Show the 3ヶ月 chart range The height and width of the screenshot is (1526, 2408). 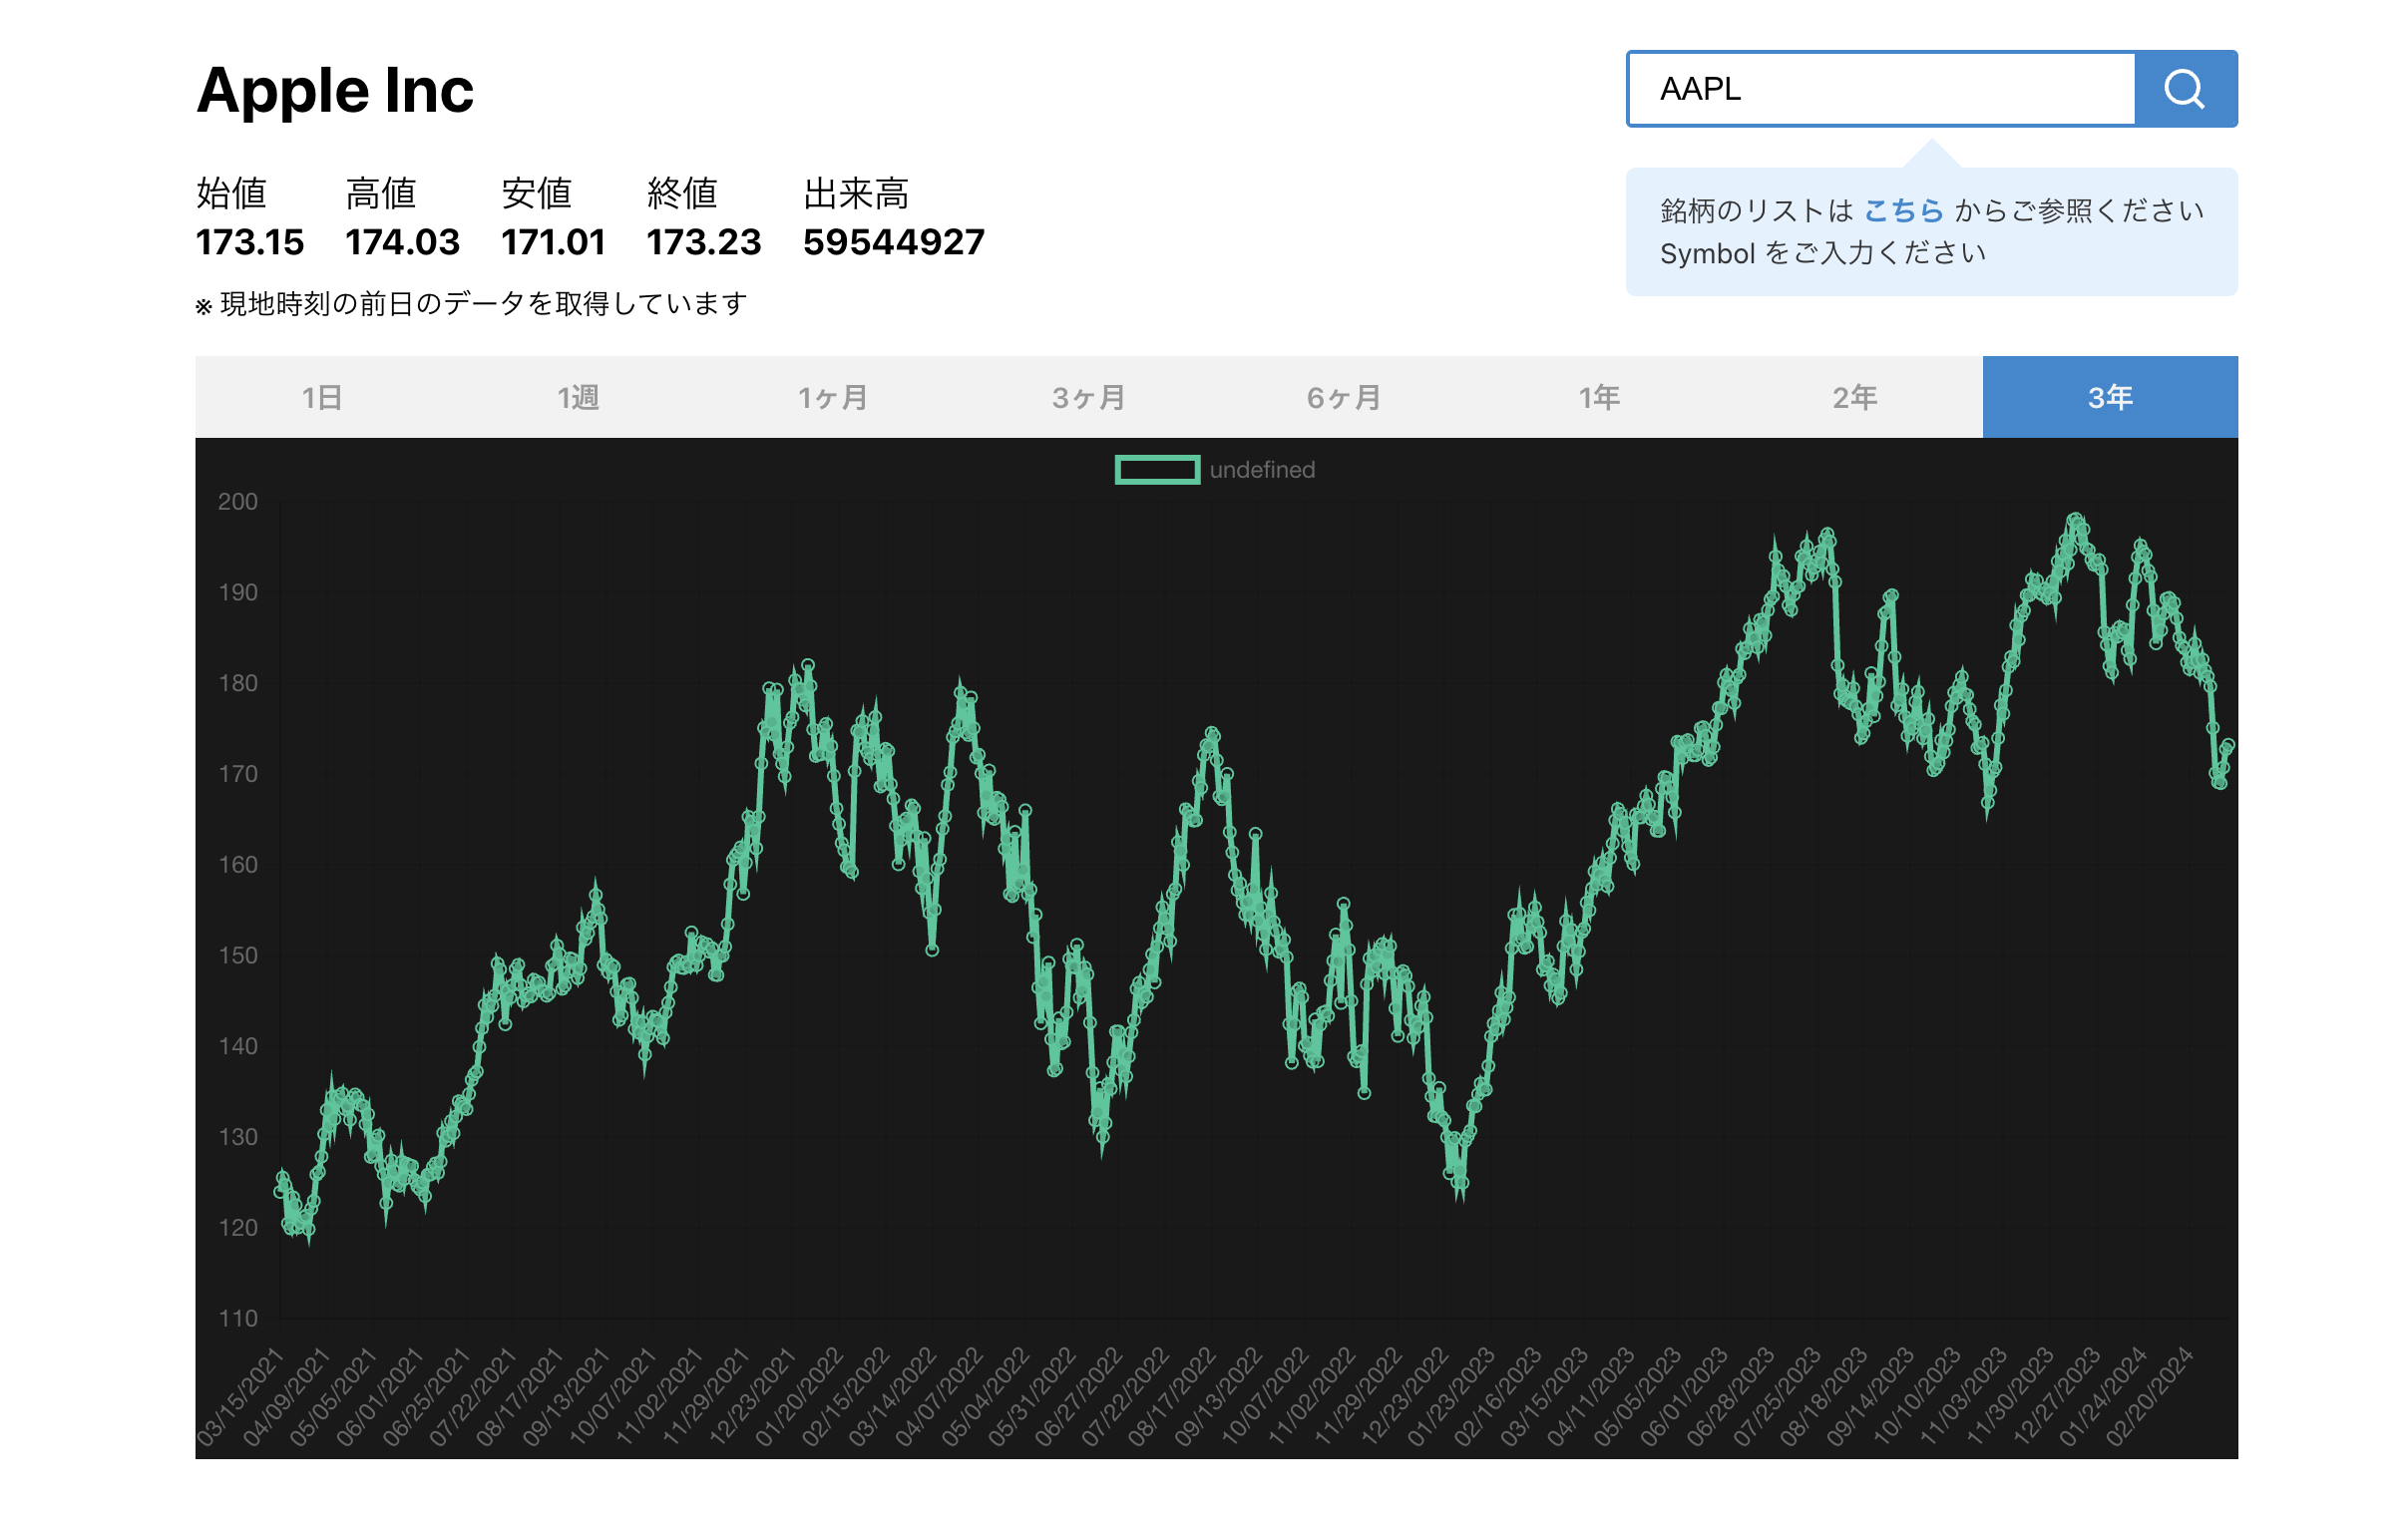coord(1089,397)
